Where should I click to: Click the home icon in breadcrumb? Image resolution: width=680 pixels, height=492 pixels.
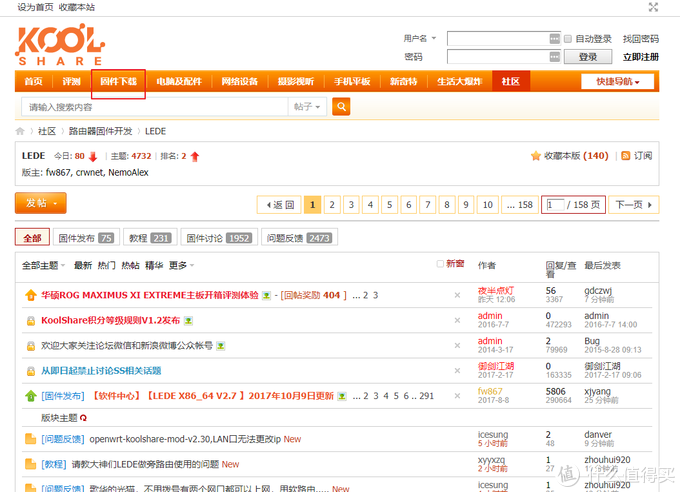coord(20,131)
